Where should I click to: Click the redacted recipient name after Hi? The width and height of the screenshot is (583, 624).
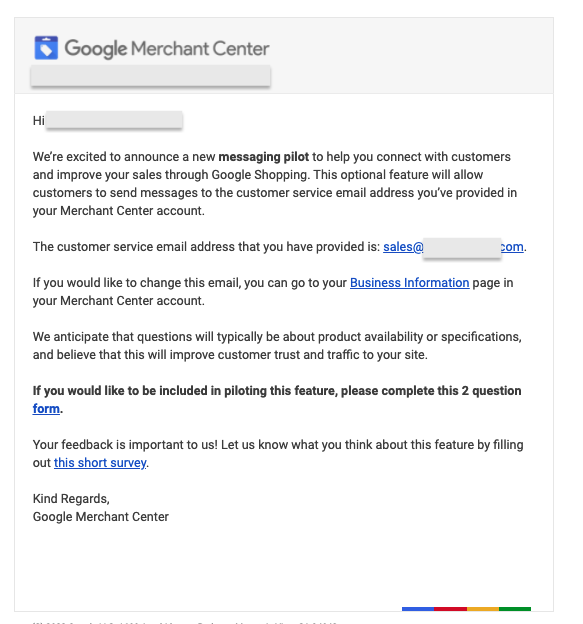click(114, 120)
